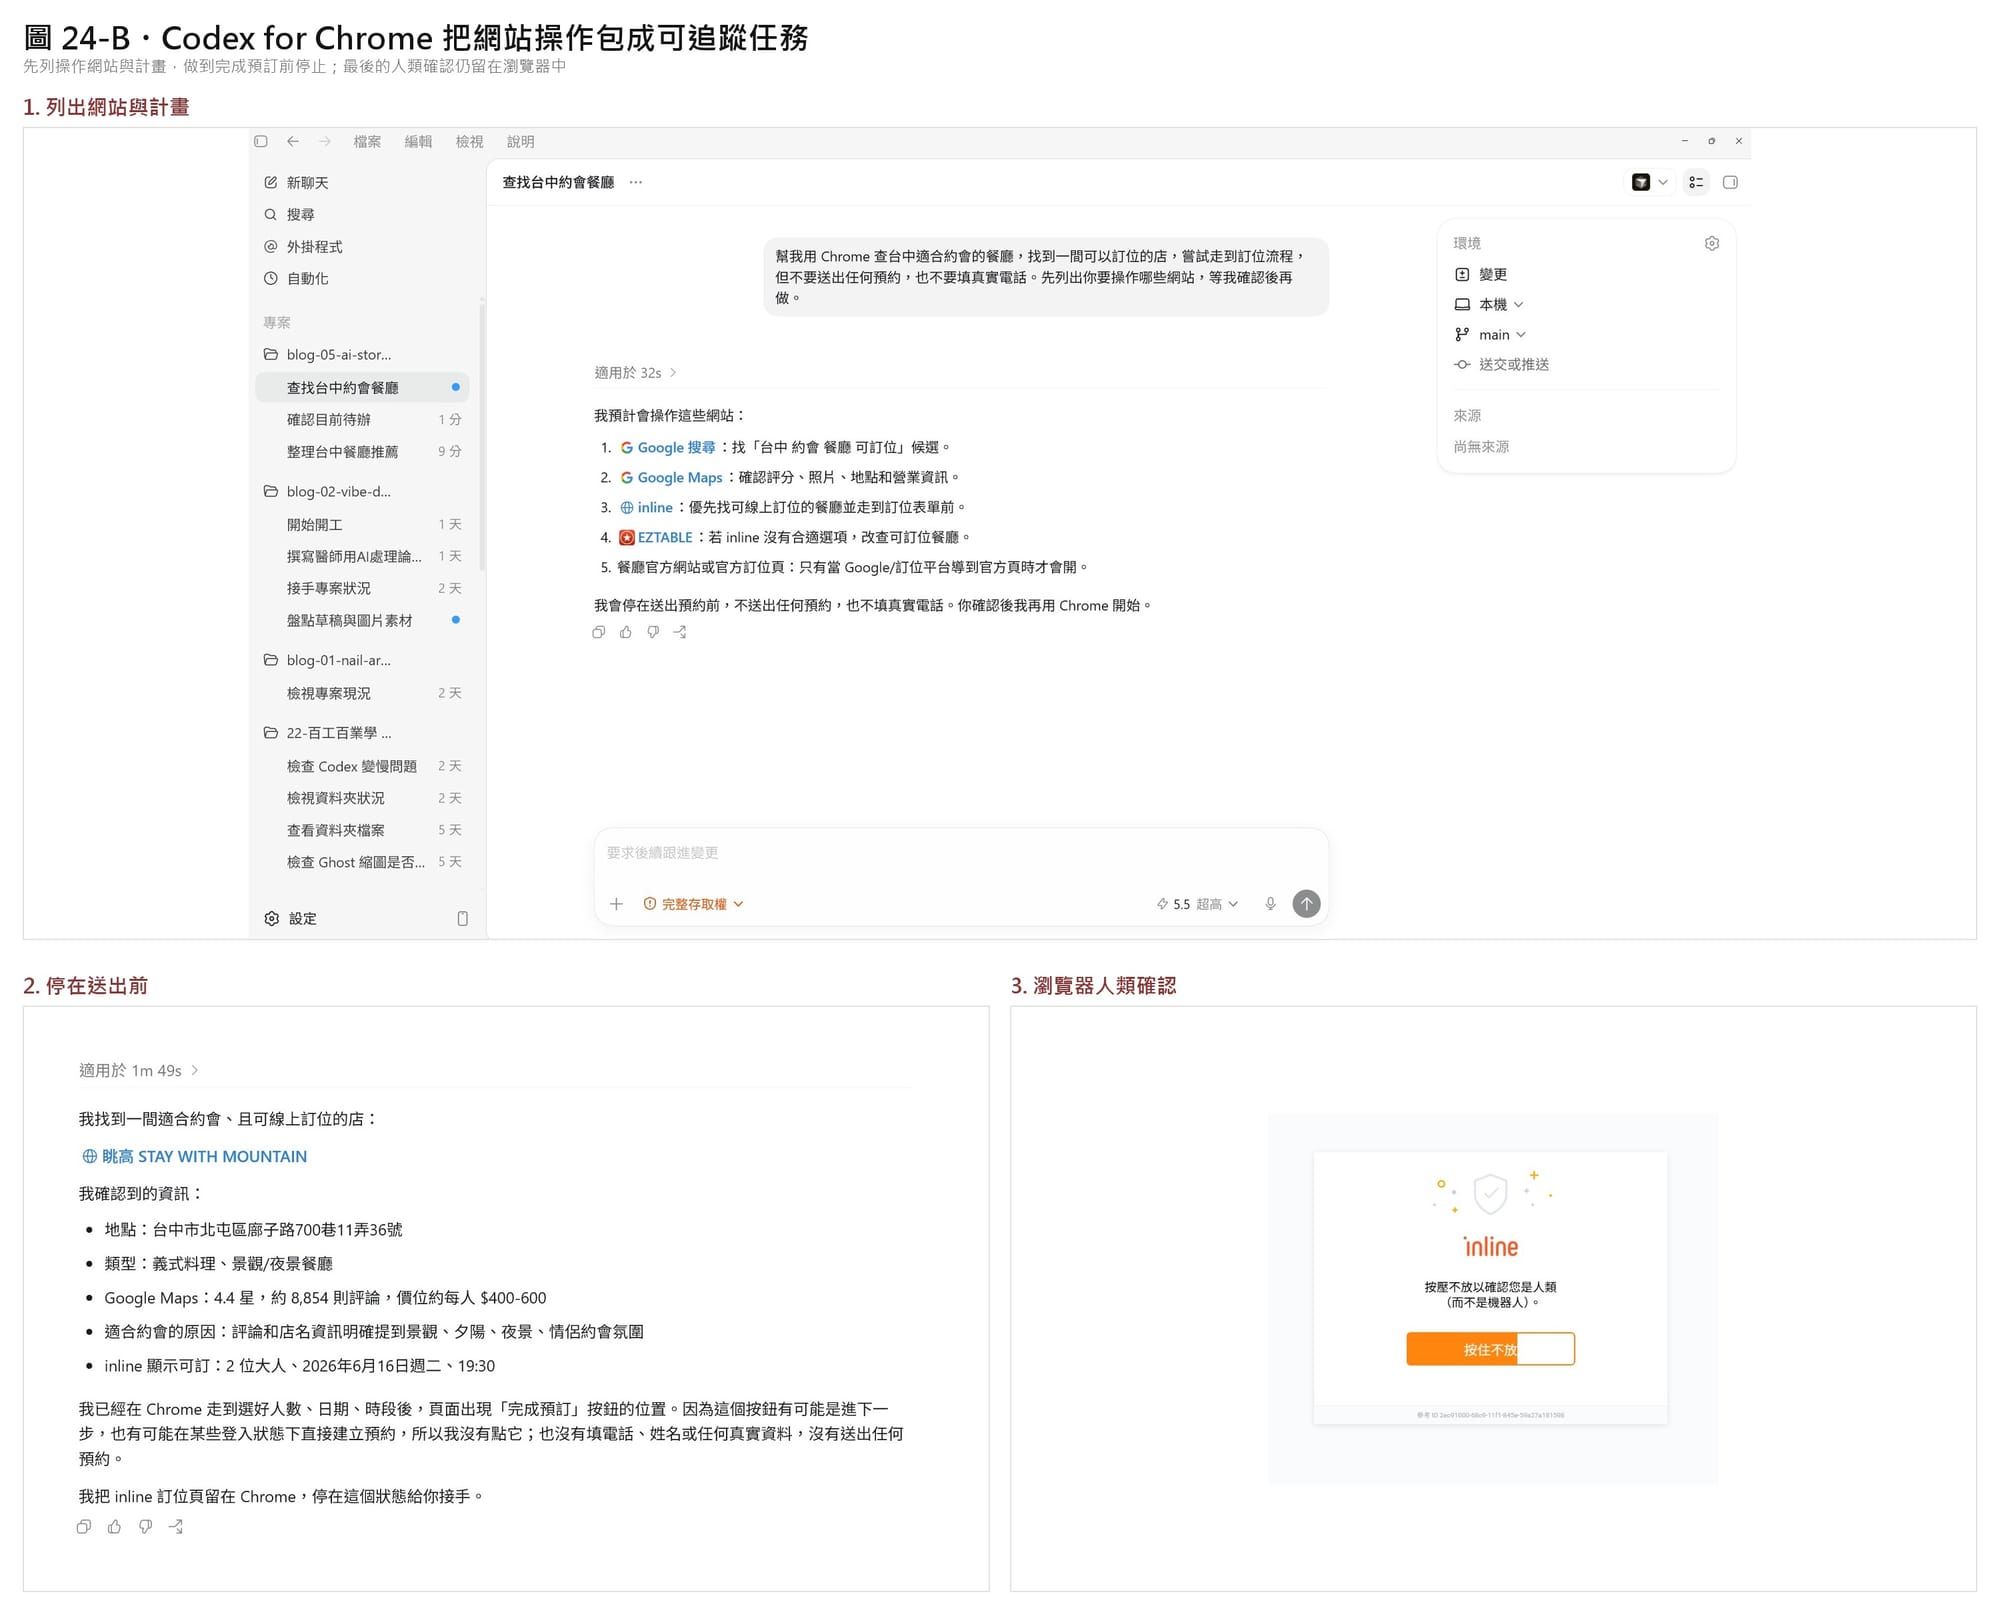2000x1615 pixels.
Task: Open the 接手專案狀況 chat
Action: point(362,589)
